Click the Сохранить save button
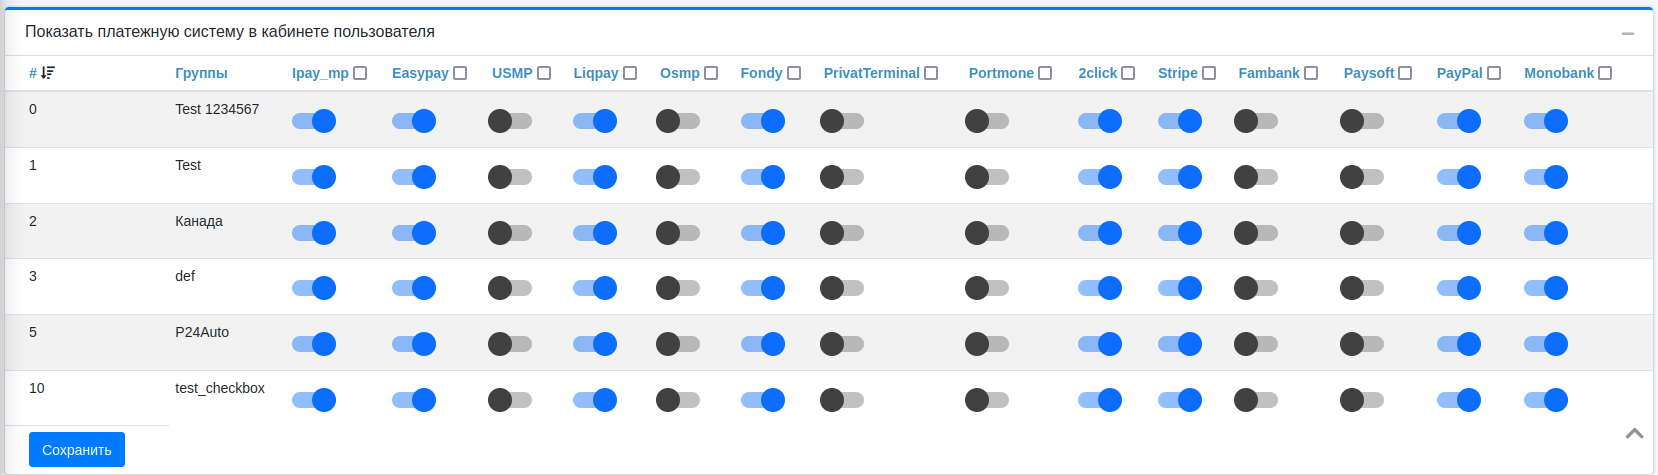The image size is (1658, 475). [77, 450]
